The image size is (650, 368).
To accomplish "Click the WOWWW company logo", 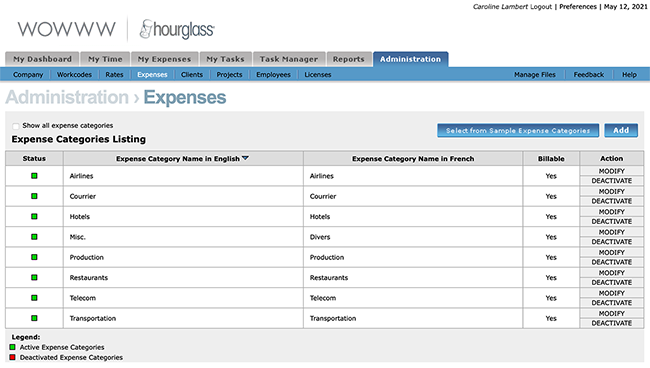I will click(x=67, y=29).
